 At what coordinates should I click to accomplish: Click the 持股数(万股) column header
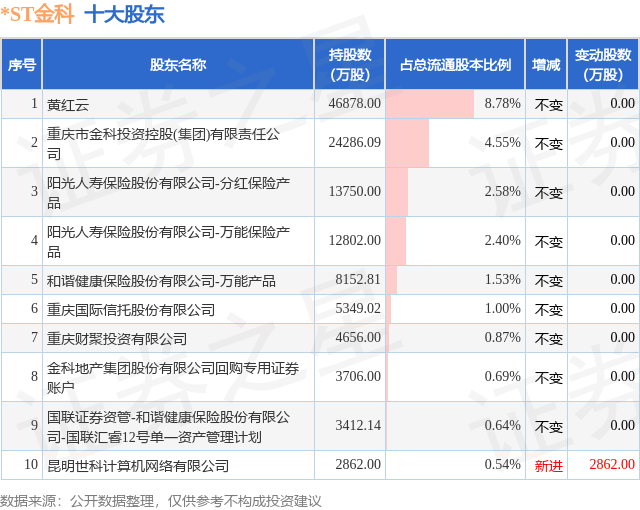[350, 64]
